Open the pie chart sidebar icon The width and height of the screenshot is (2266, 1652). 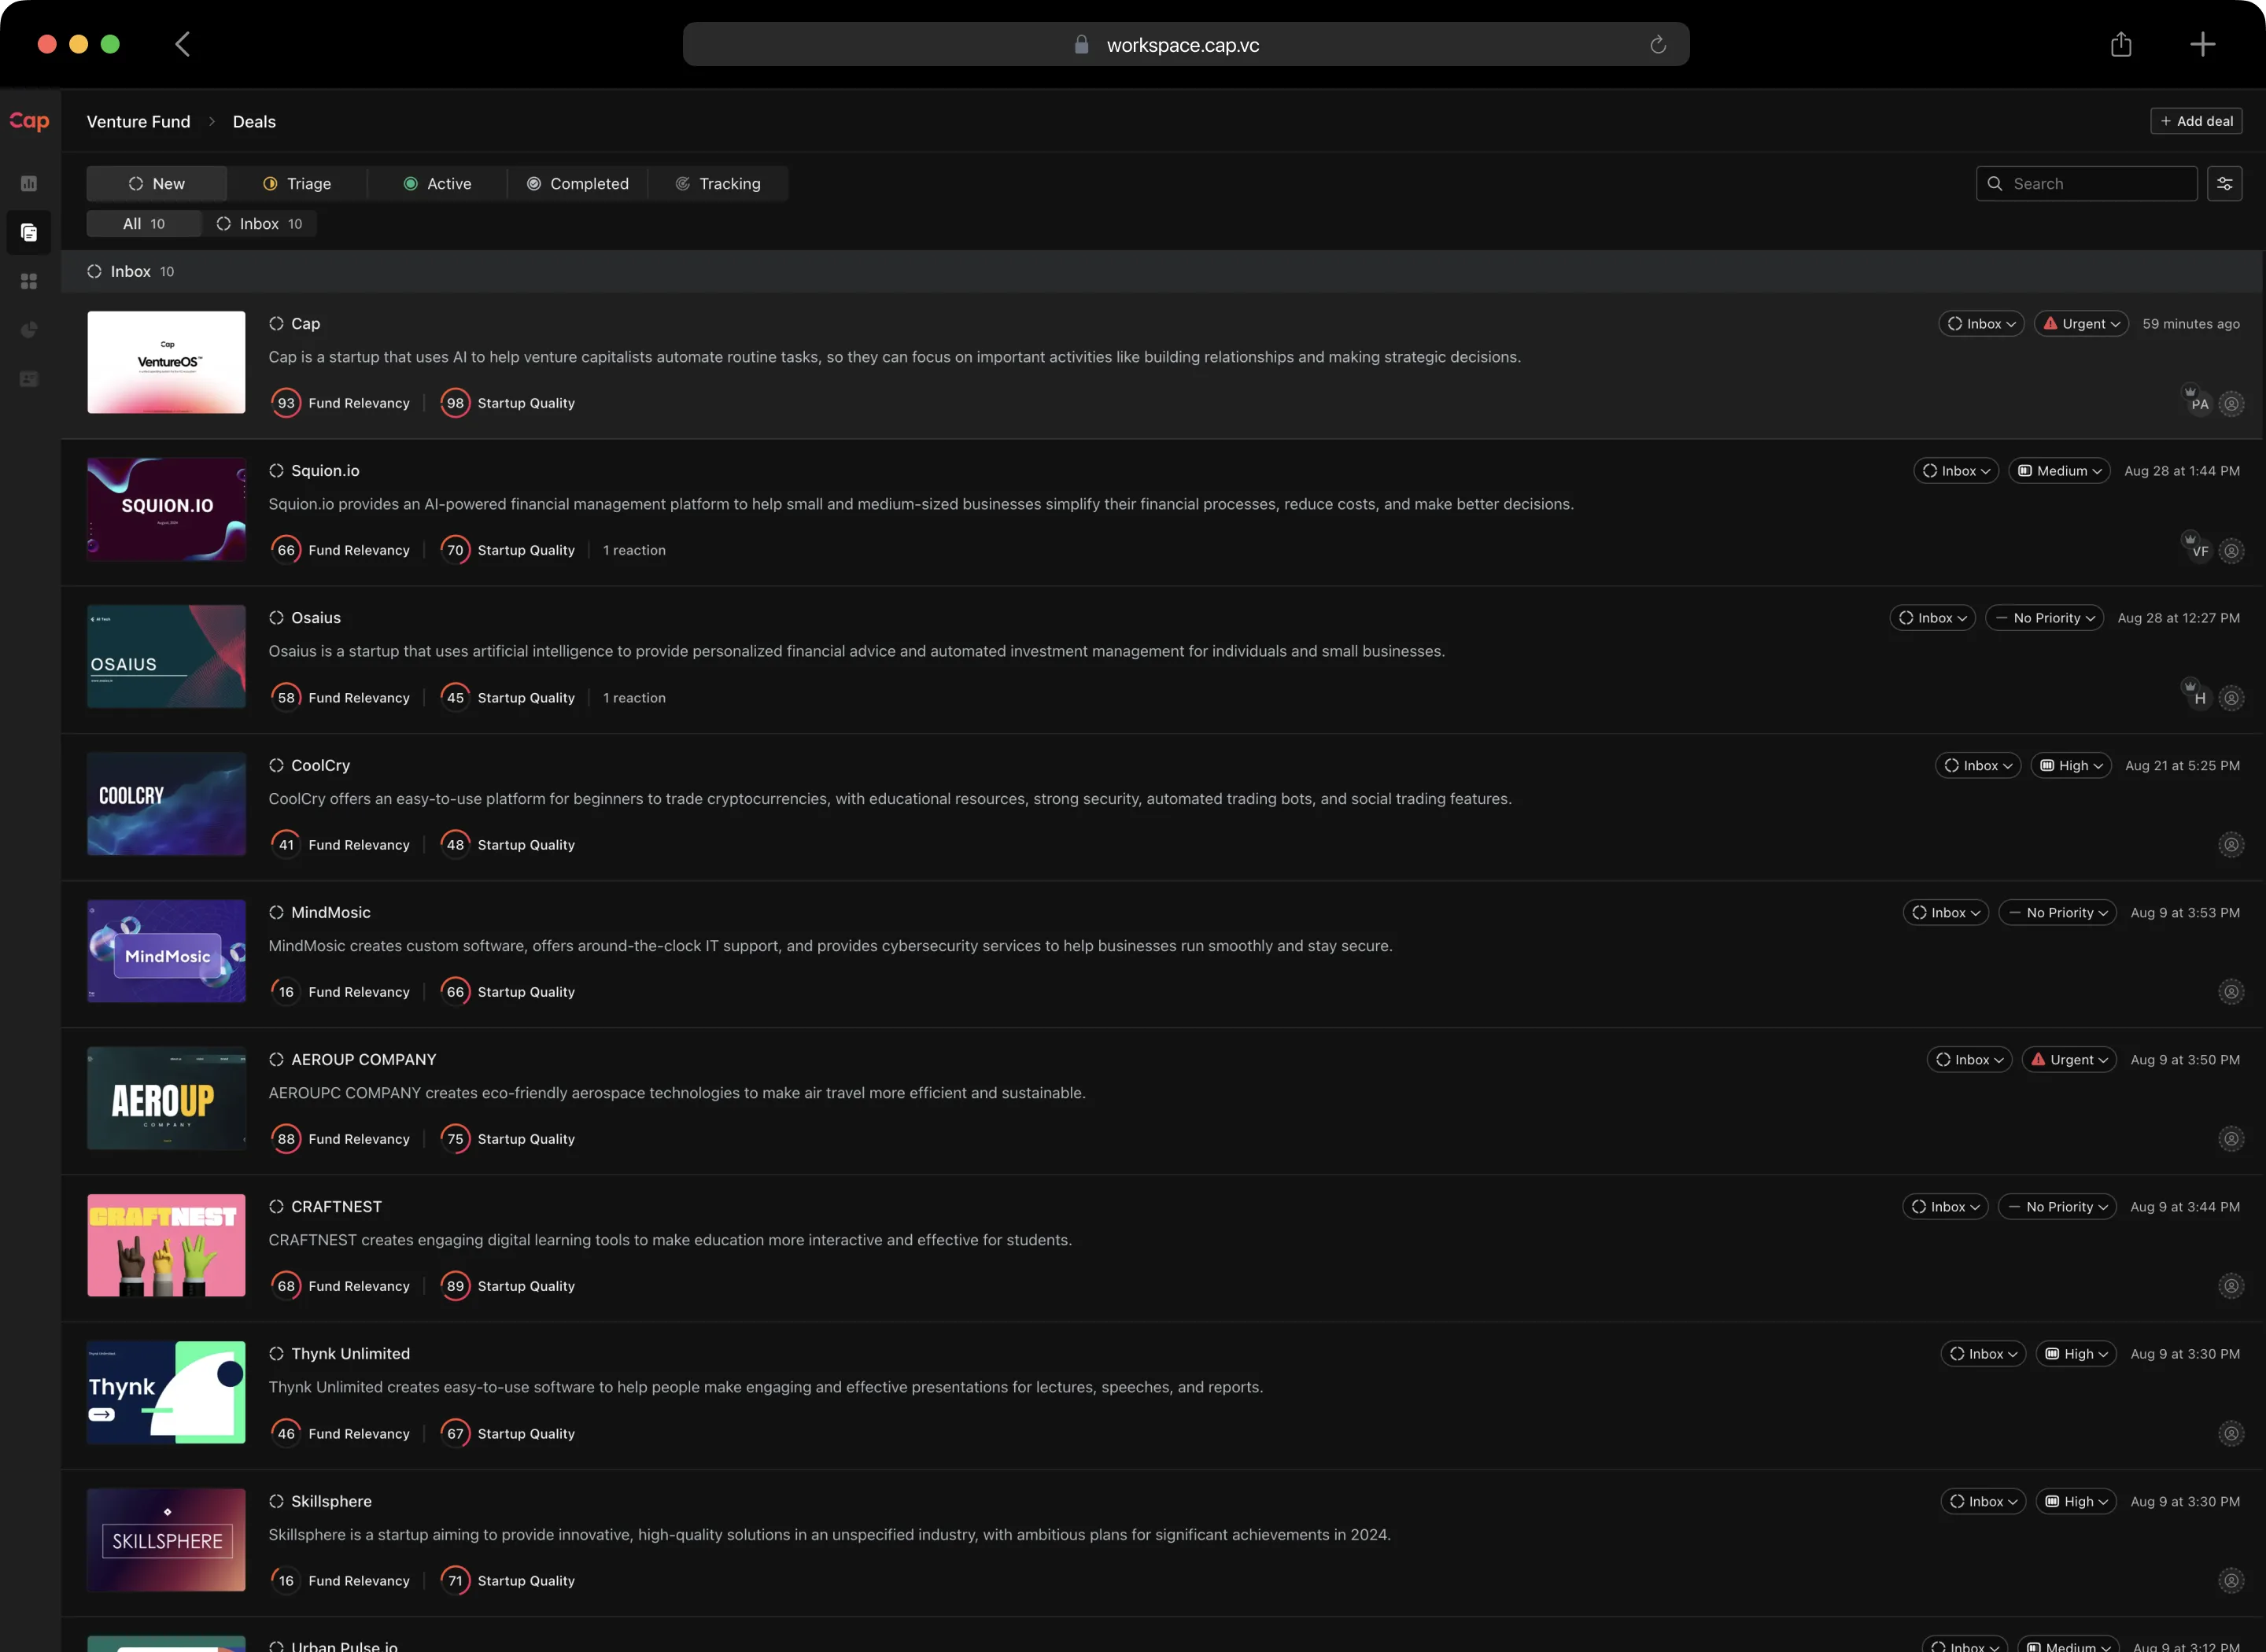point(29,330)
